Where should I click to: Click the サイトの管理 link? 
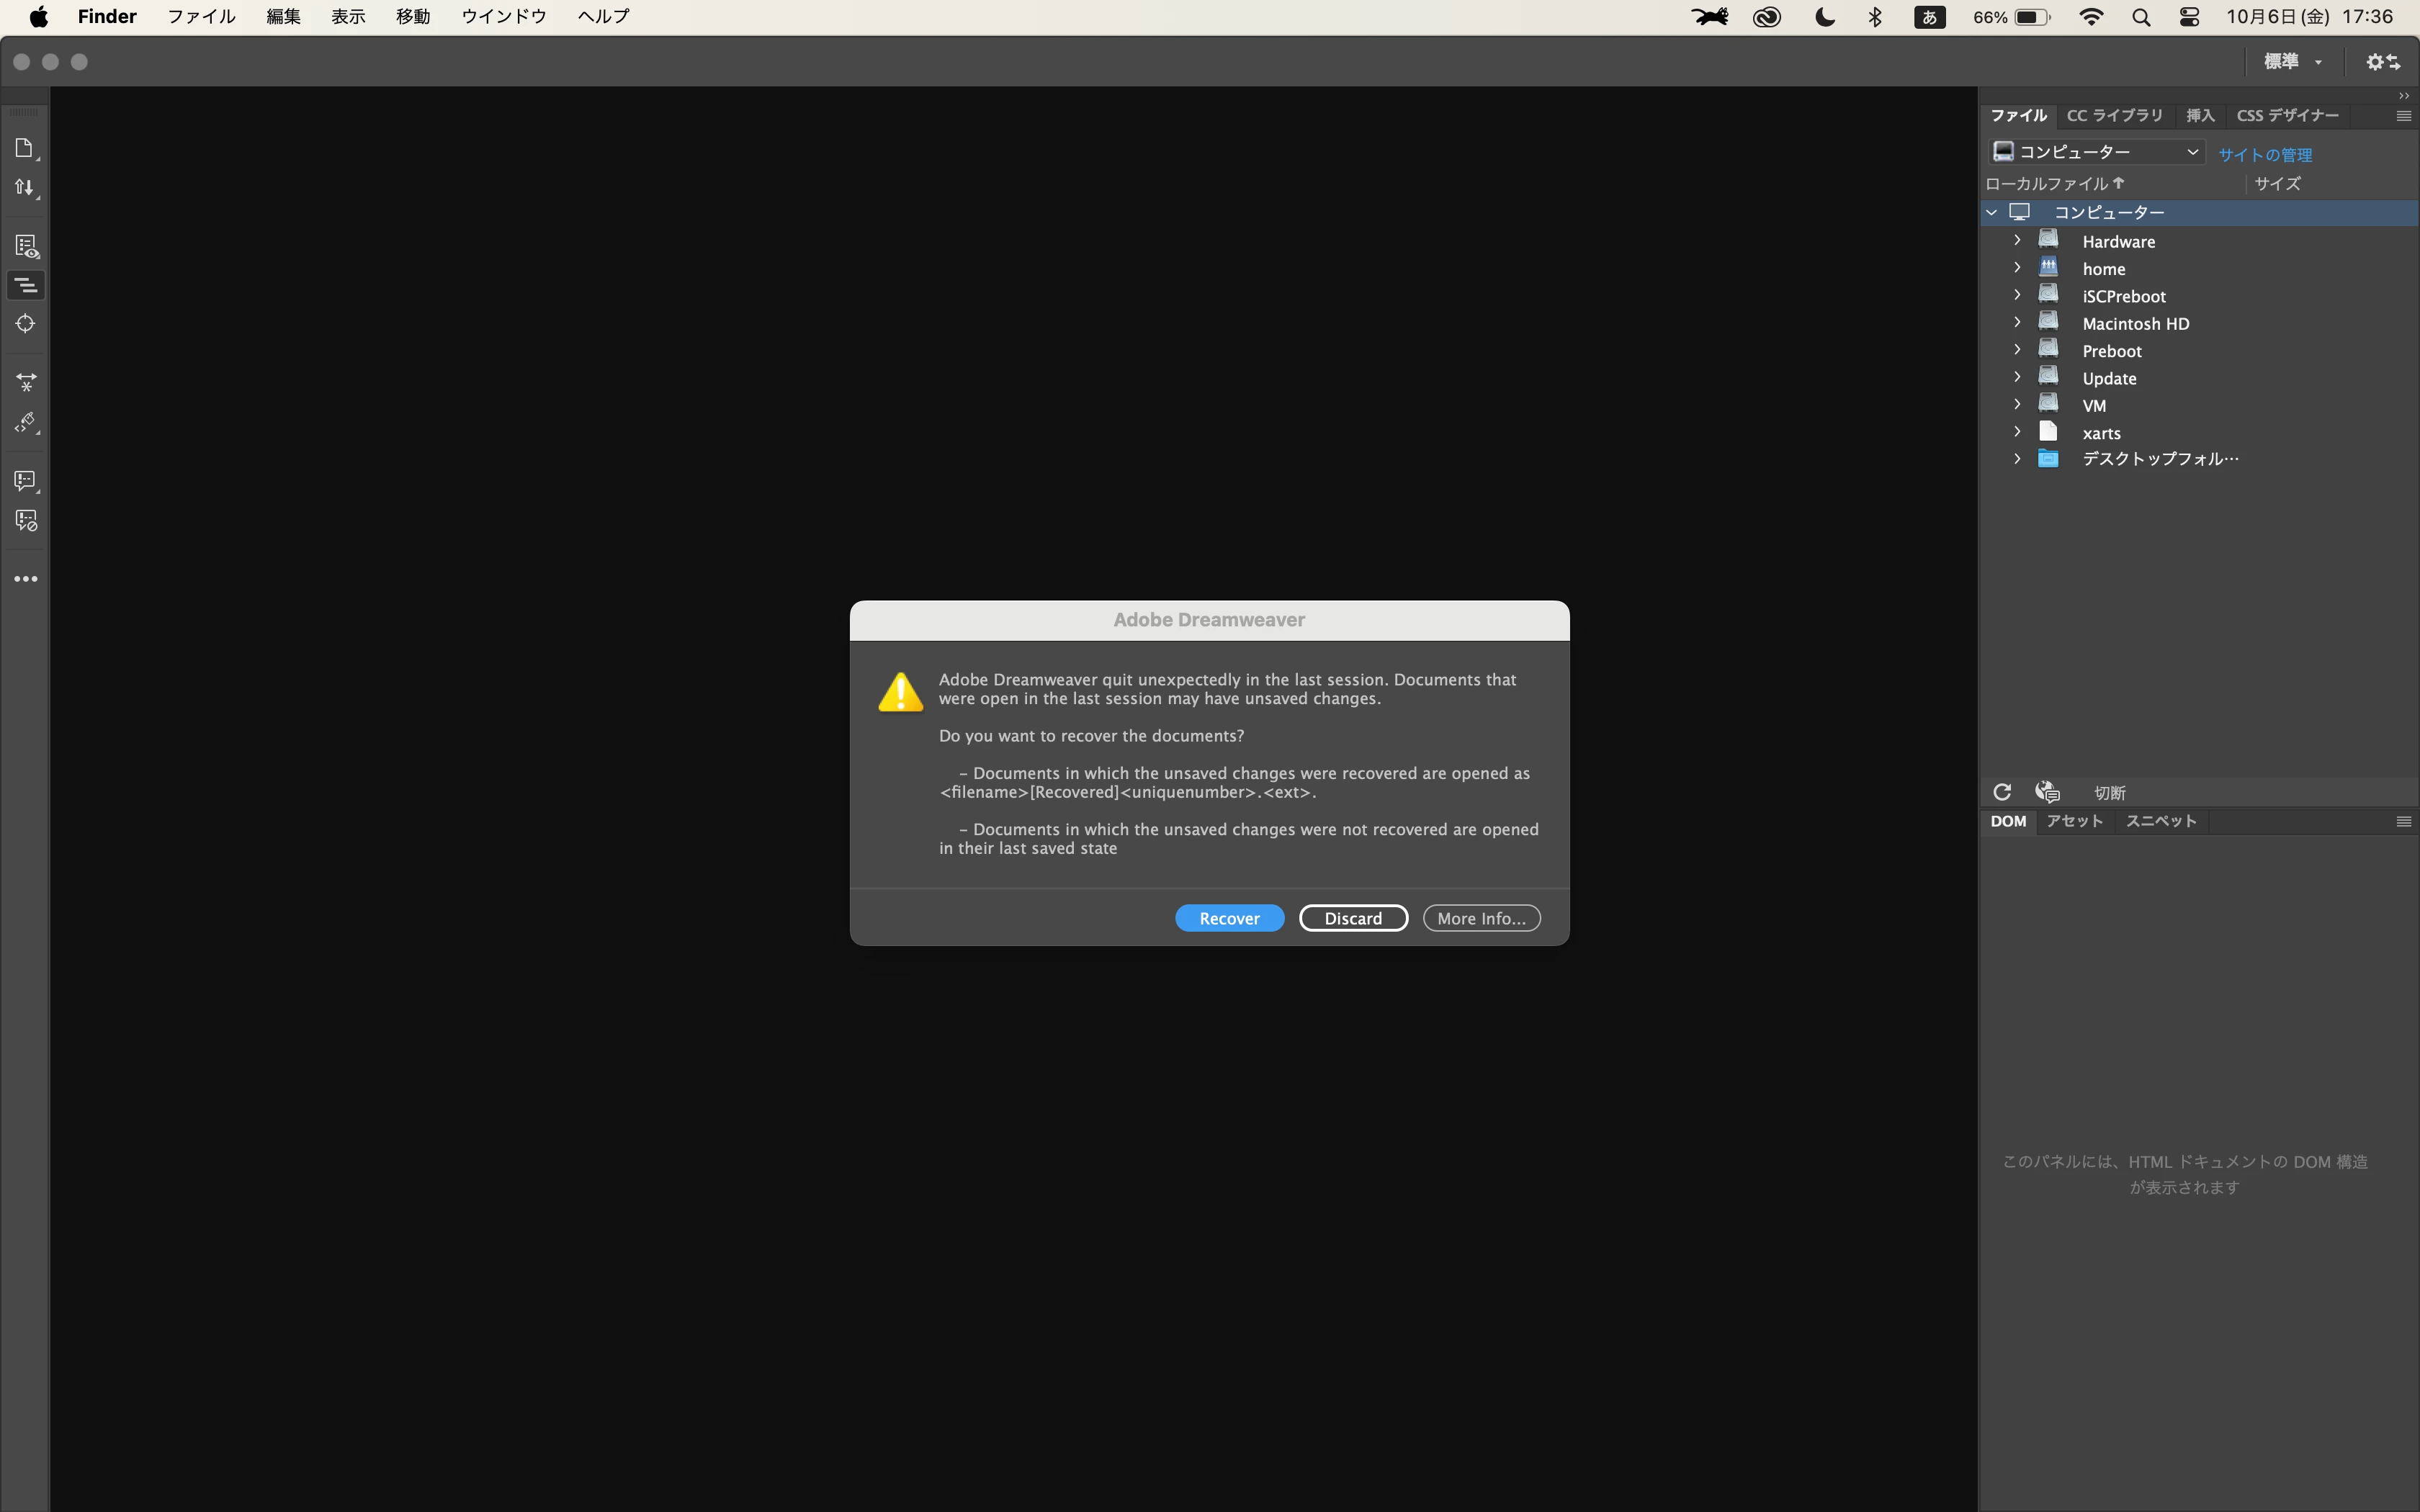coord(2264,154)
